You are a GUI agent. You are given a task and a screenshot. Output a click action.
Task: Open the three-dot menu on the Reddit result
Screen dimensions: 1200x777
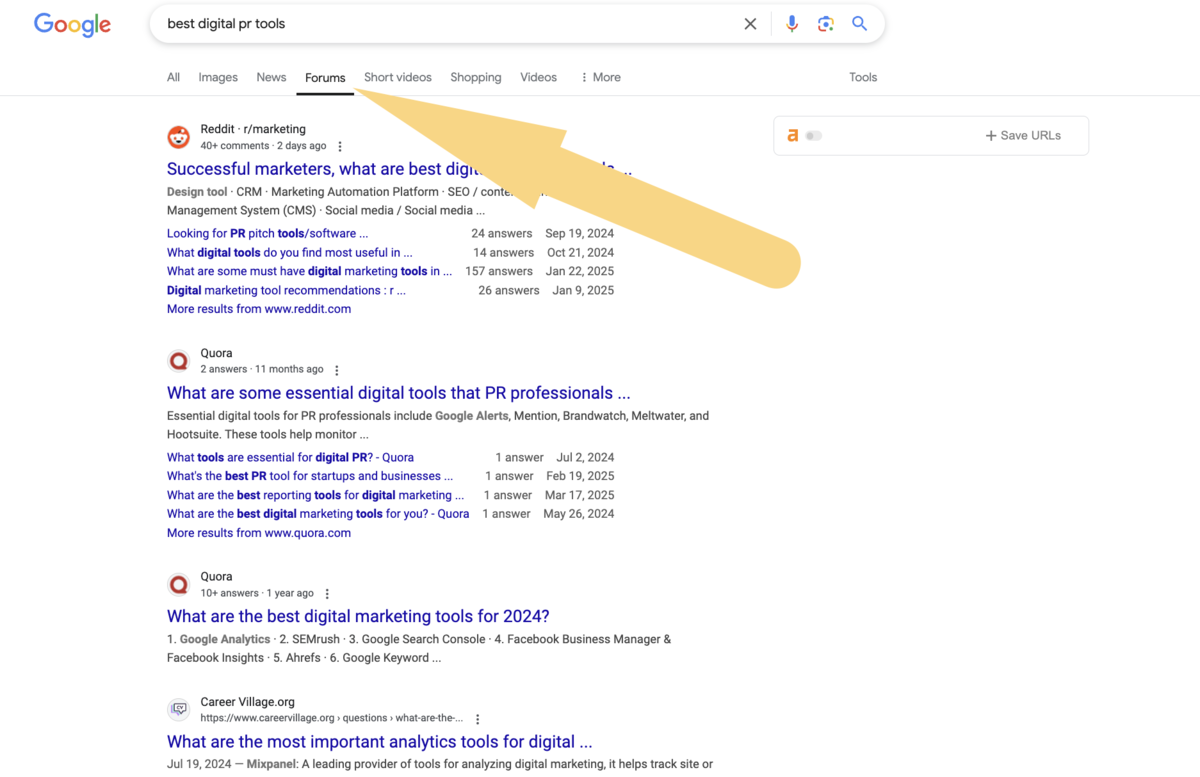coord(340,145)
